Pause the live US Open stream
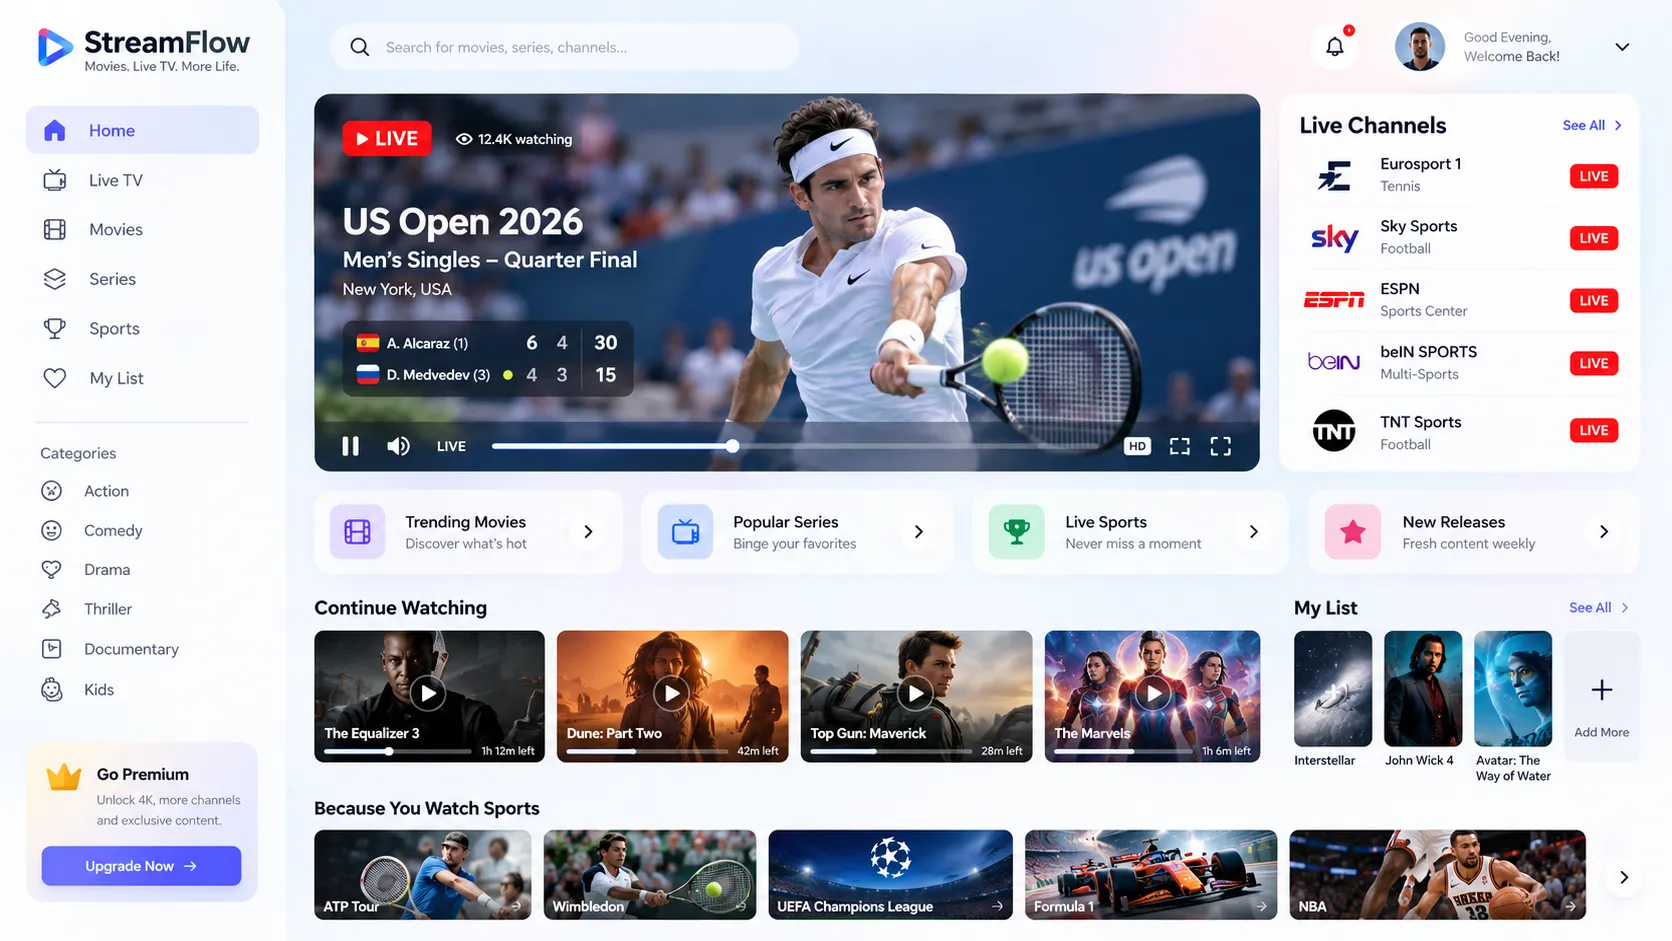Screen dimensions: 1672x941 point(350,446)
